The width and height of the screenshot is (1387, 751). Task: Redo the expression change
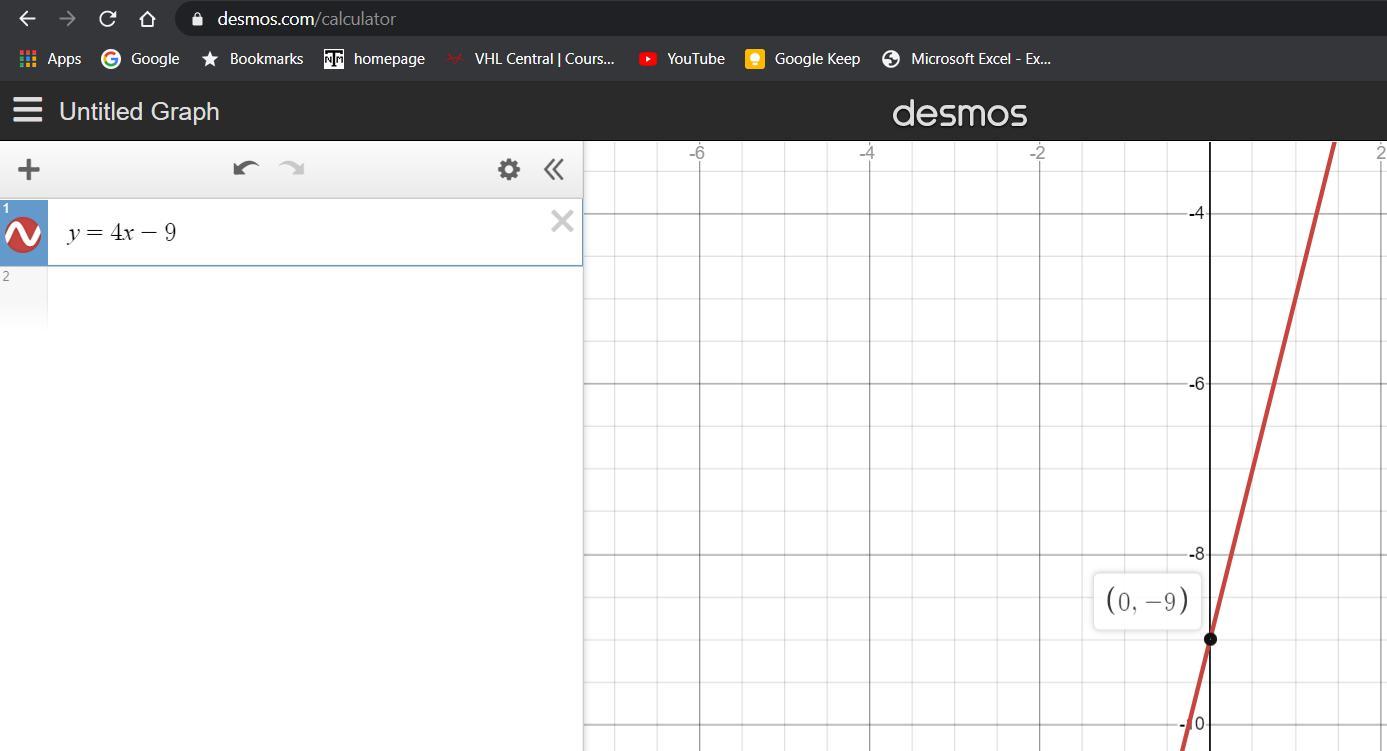[x=292, y=168]
